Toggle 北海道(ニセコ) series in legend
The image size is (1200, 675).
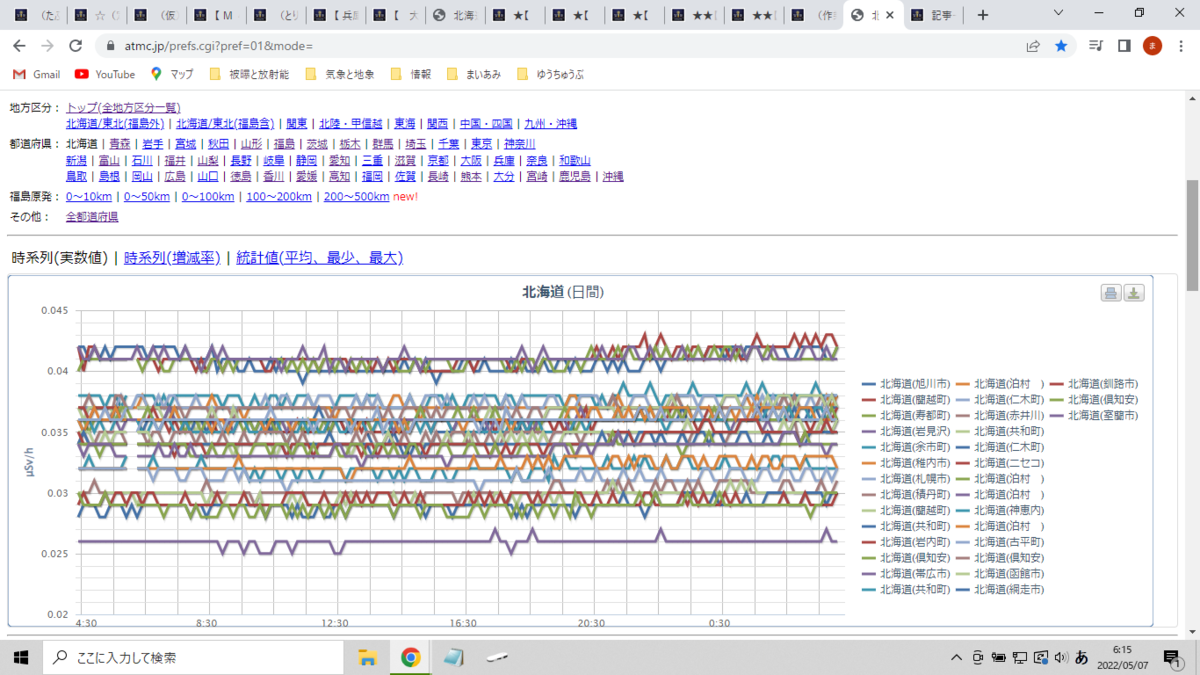(999, 463)
